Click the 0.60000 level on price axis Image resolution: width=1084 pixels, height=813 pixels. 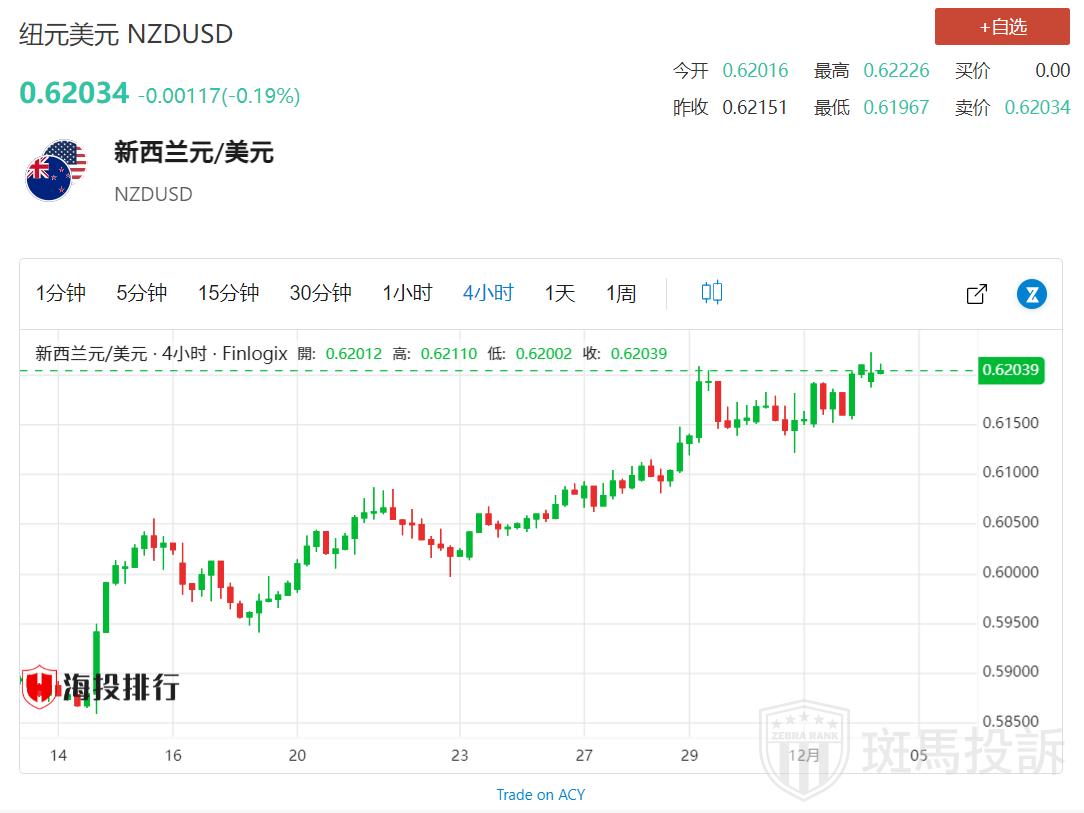point(1011,572)
